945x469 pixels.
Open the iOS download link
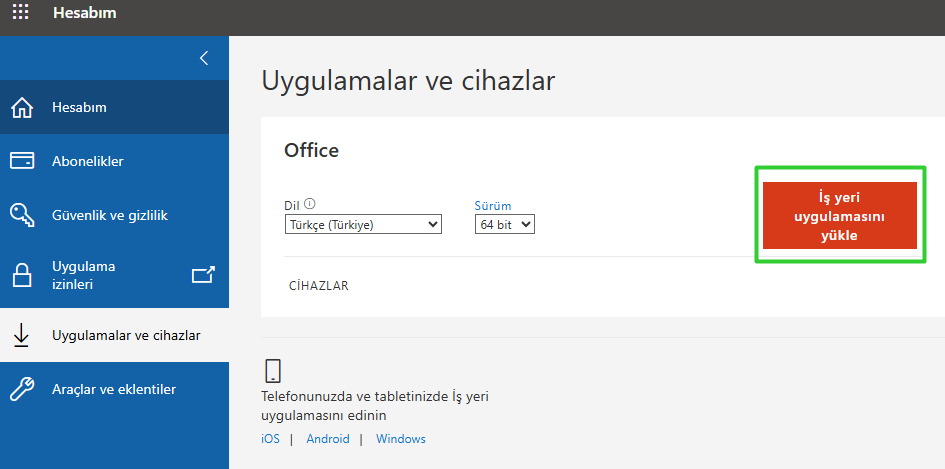pyautogui.click(x=271, y=439)
